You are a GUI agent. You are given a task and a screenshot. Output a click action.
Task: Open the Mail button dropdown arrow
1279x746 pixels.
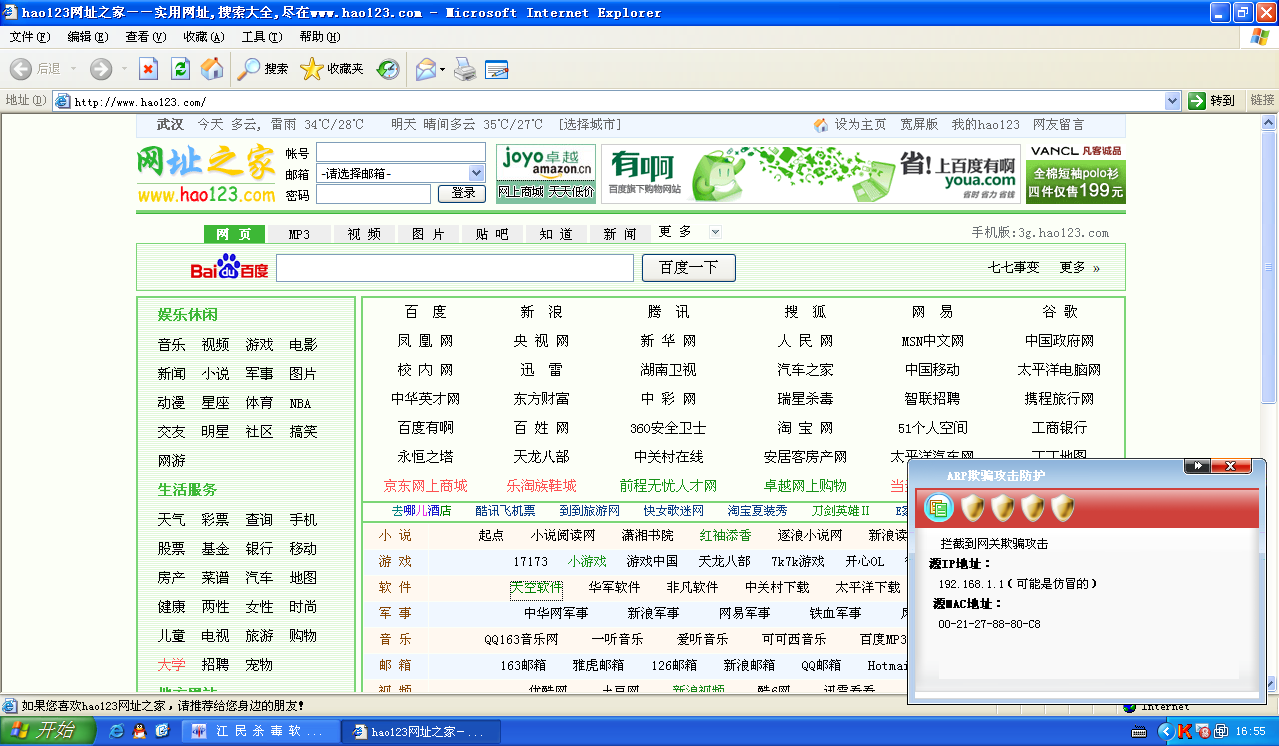click(x=442, y=69)
